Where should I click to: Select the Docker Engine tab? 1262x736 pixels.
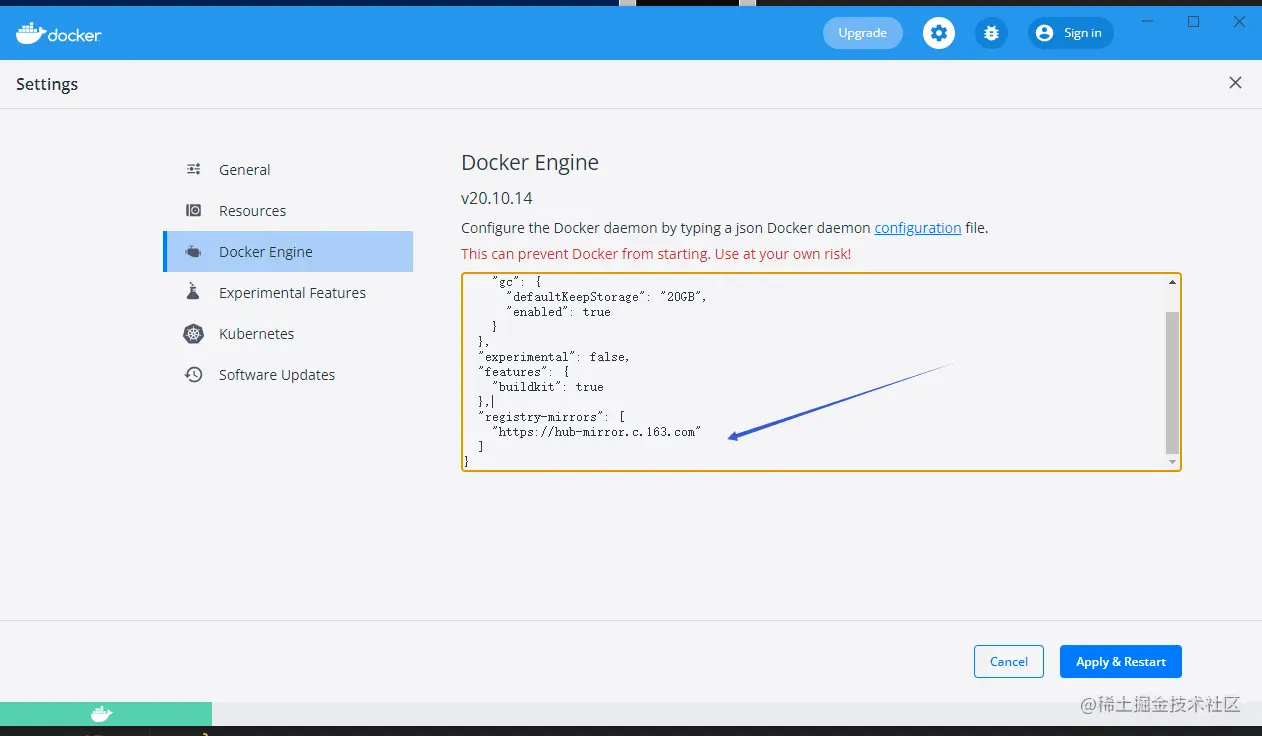(x=288, y=252)
